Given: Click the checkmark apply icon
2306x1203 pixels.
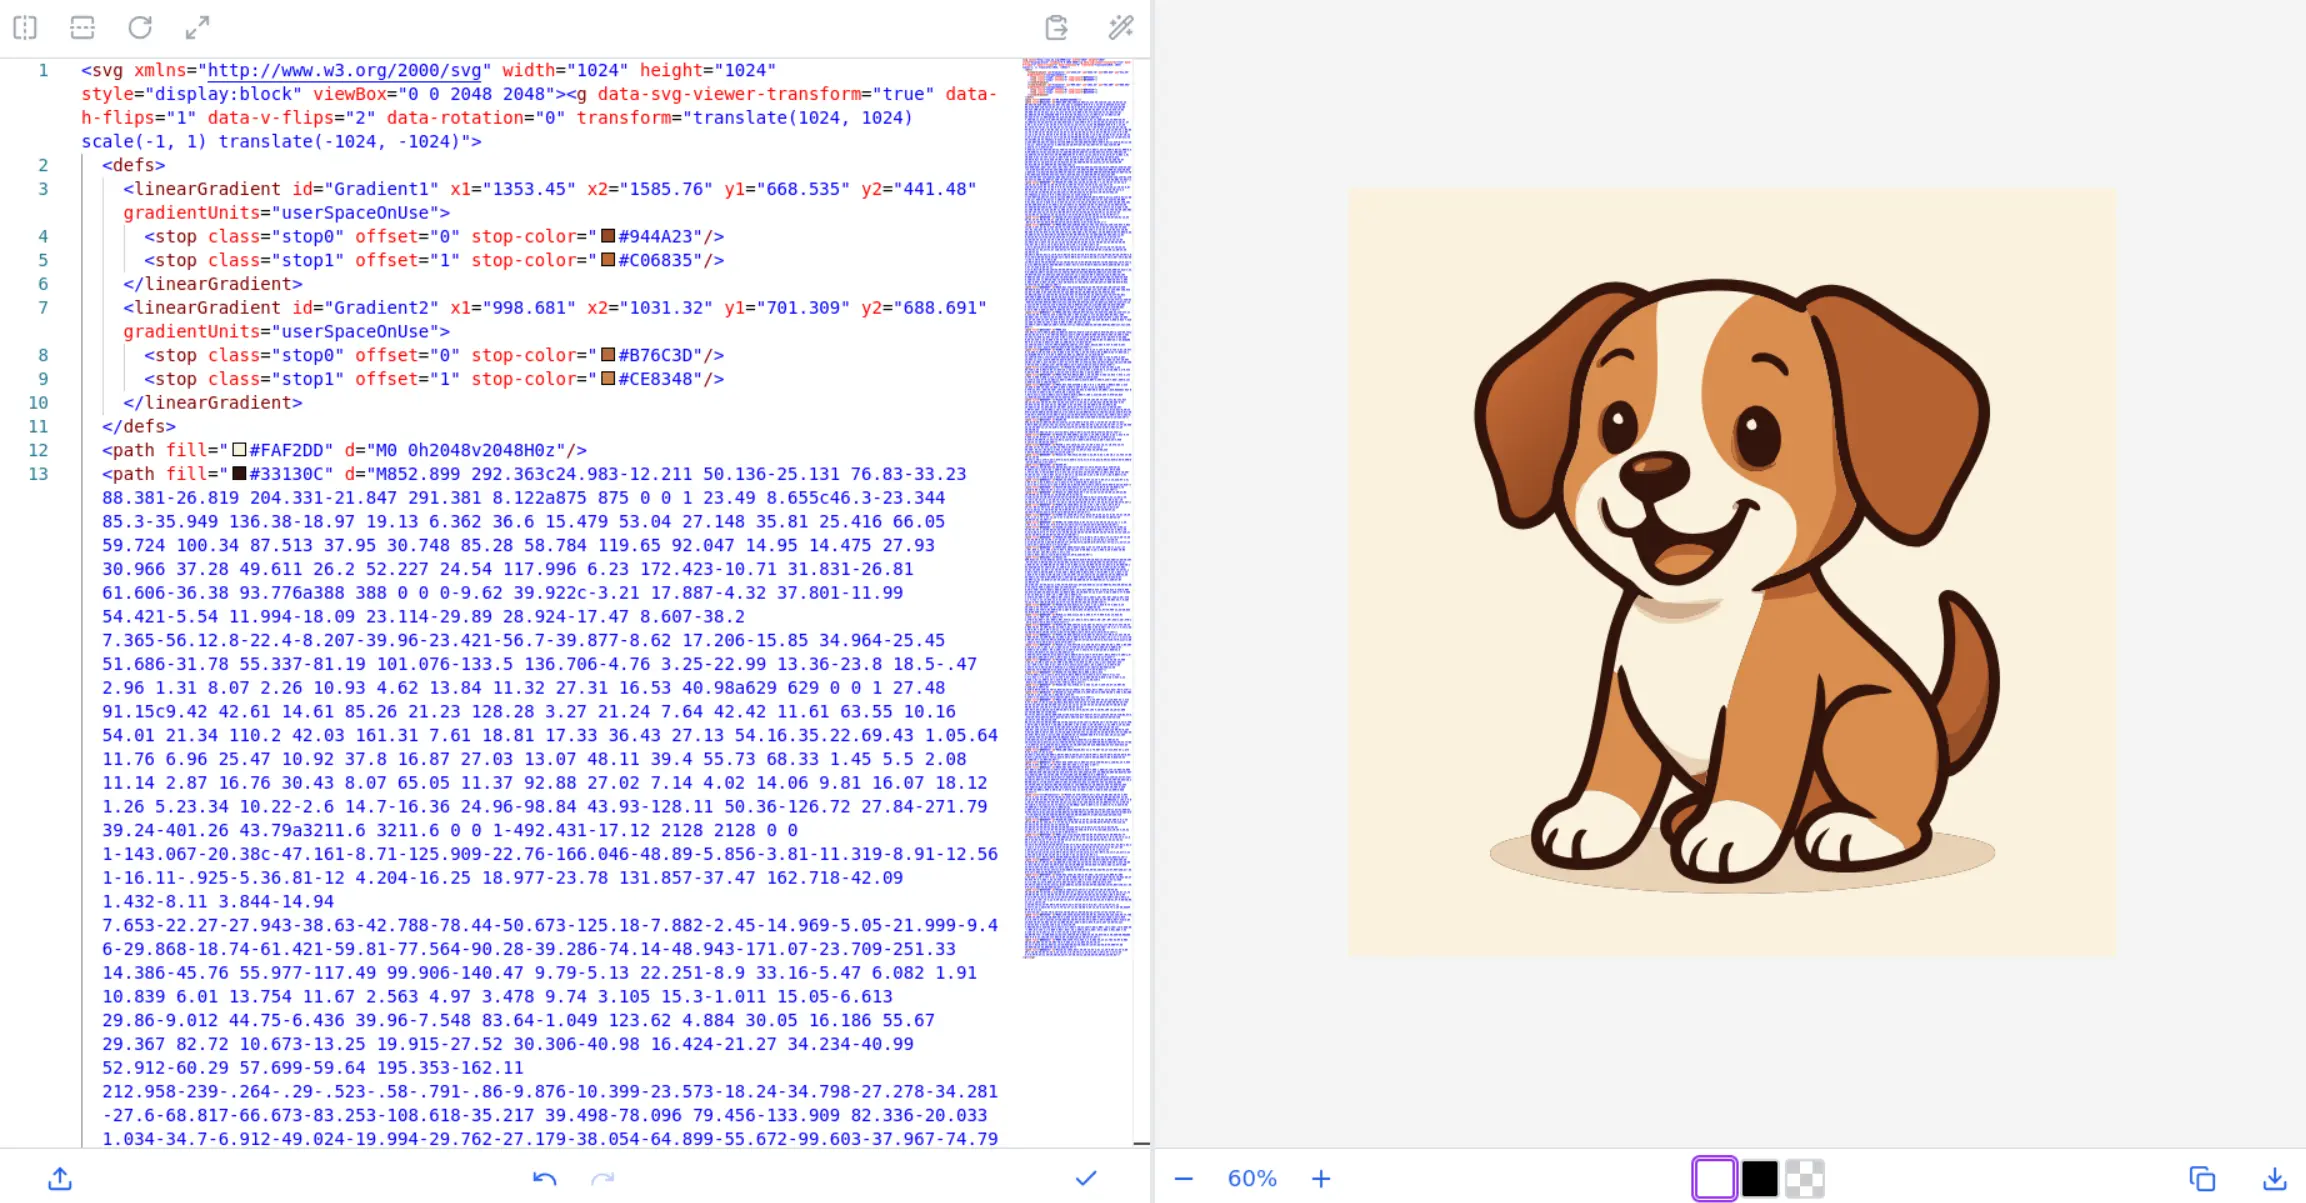Looking at the screenshot, I should click(1085, 1178).
